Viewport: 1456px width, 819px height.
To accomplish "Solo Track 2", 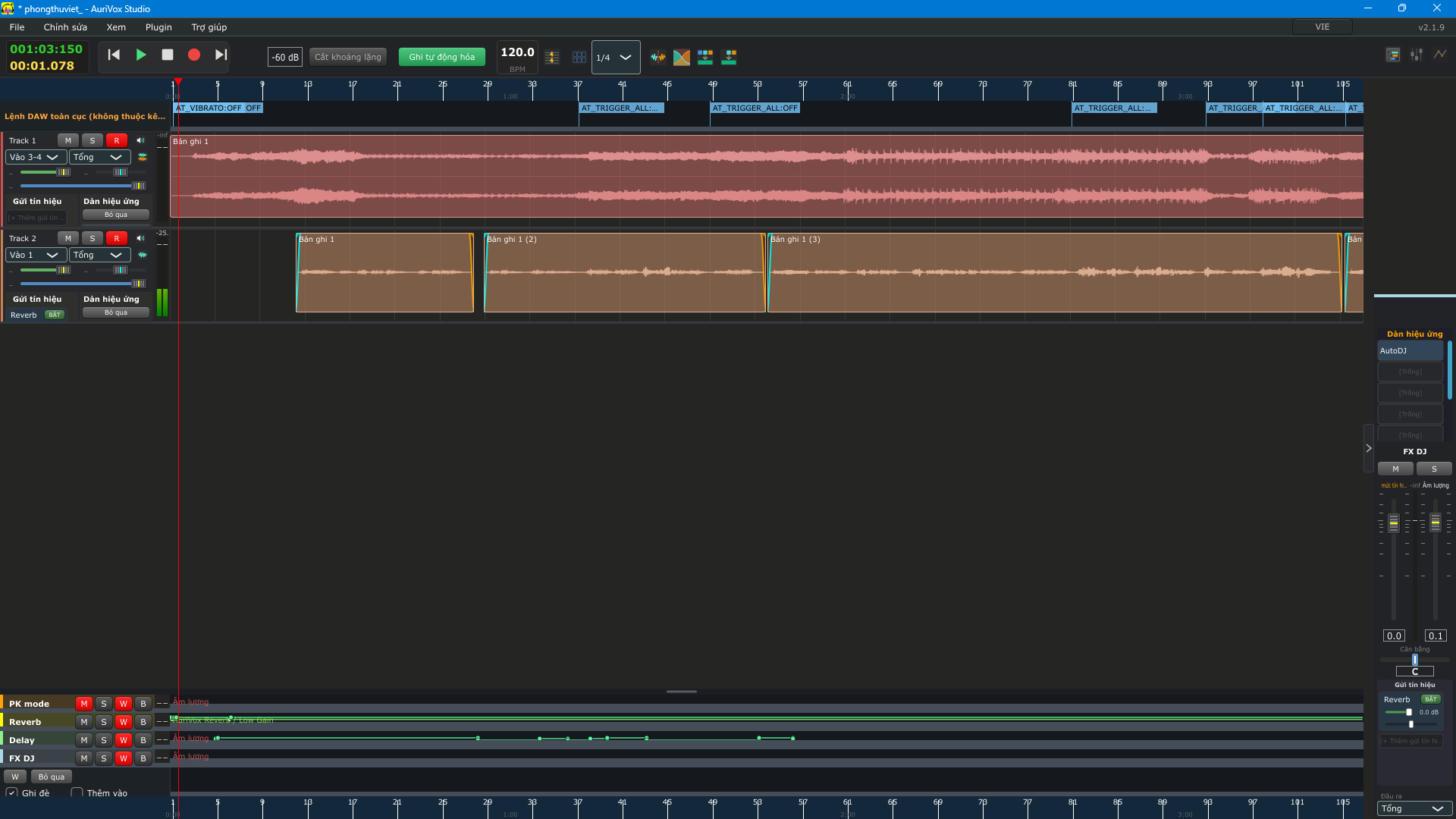I will tap(92, 238).
